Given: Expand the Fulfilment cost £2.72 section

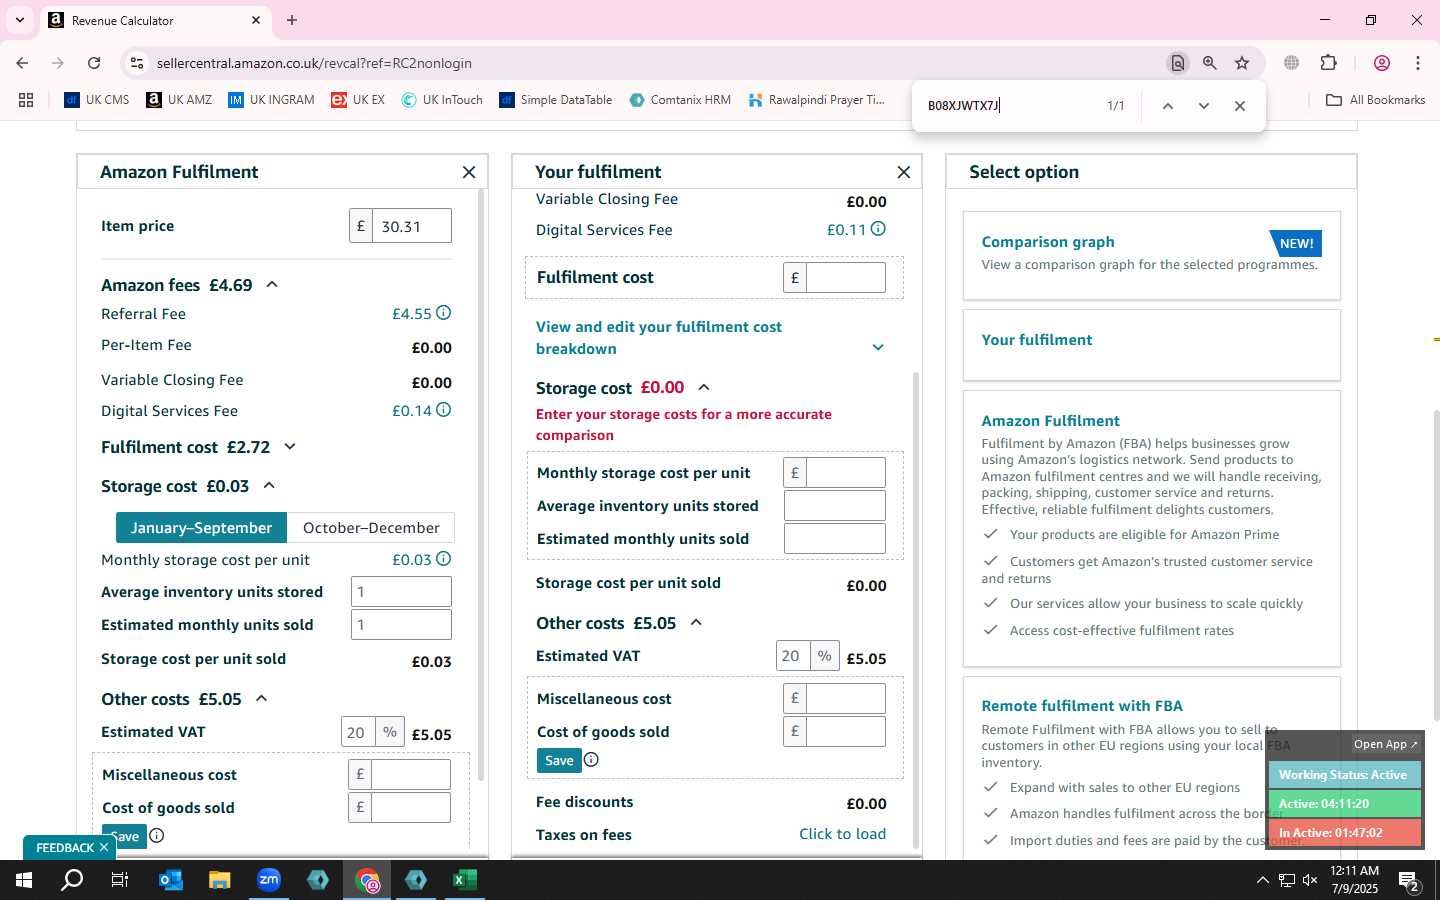Looking at the screenshot, I should click(x=290, y=447).
